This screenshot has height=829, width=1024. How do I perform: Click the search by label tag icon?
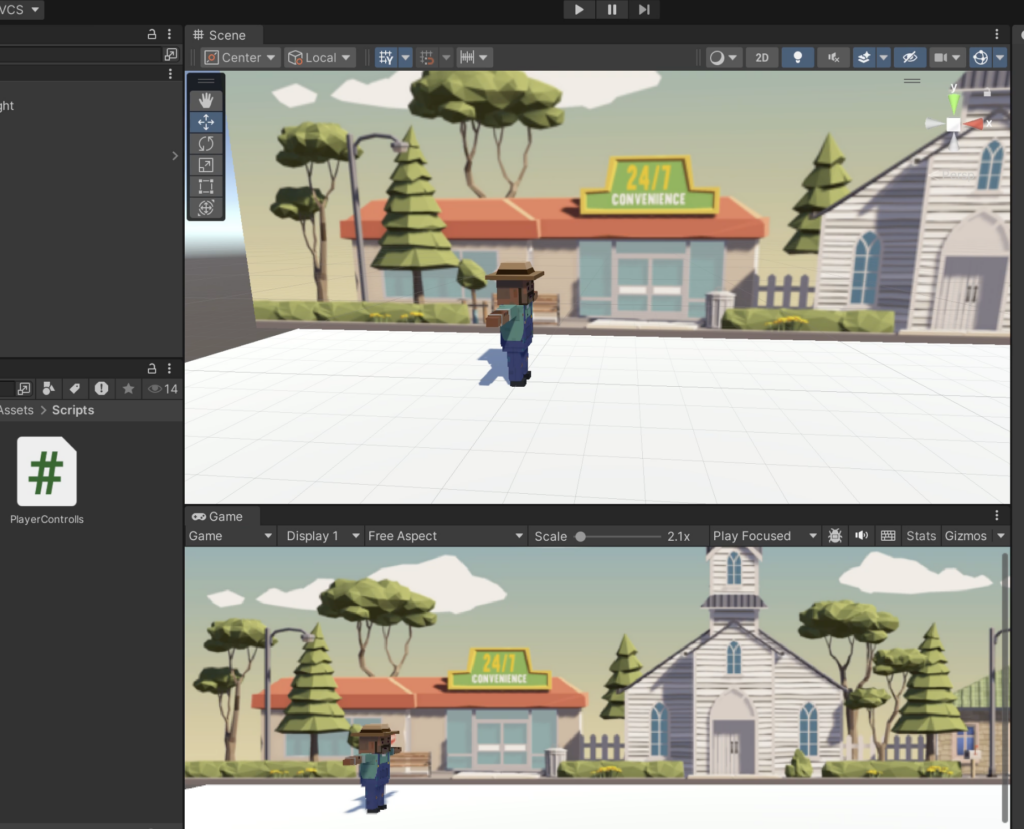(x=74, y=388)
